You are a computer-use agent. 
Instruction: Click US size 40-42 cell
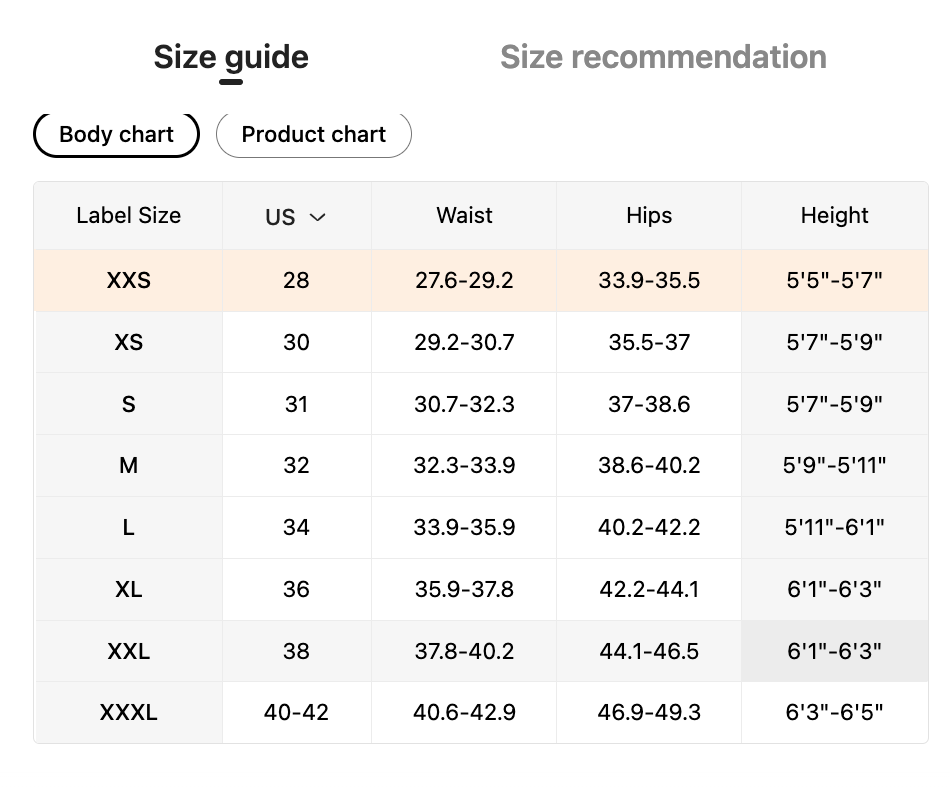pos(296,713)
